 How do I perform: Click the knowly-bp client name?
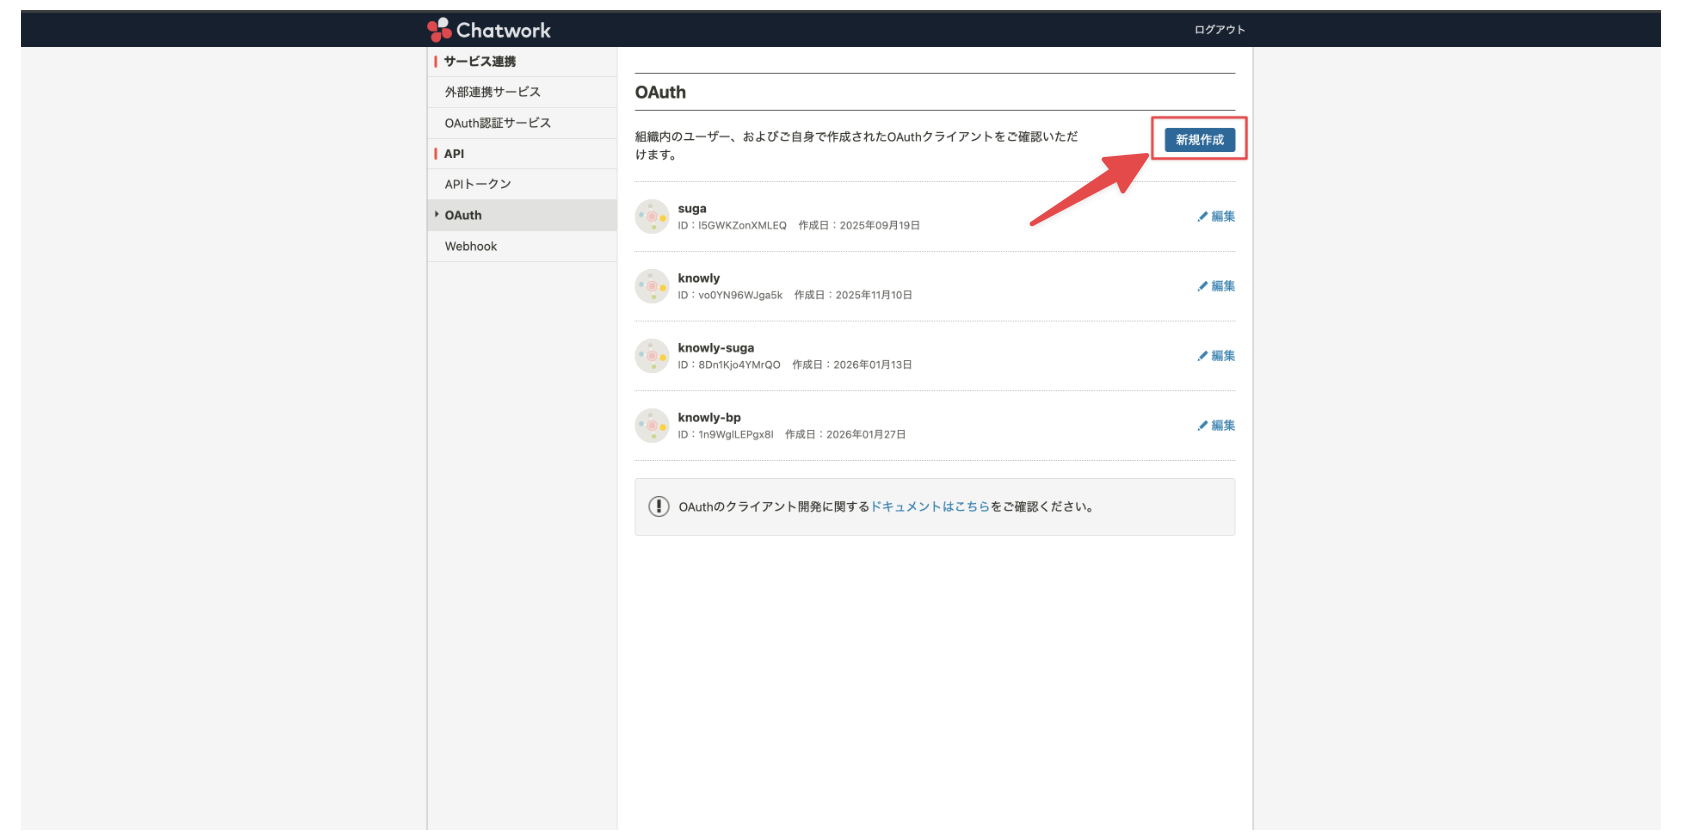pyautogui.click(x=709, y=418)
